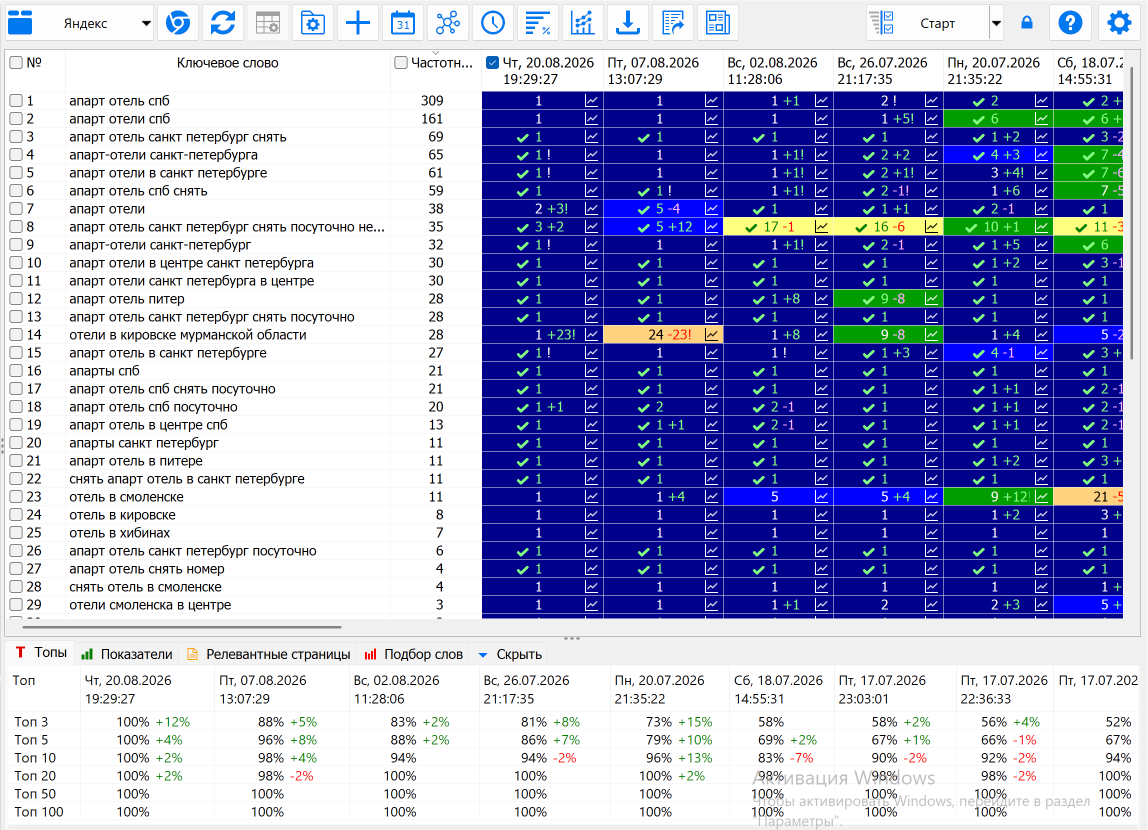Uncheck the Чт, 20.08.2026 column checkbox
Viewport: 1148px width, 830px height.
[493, 63]
